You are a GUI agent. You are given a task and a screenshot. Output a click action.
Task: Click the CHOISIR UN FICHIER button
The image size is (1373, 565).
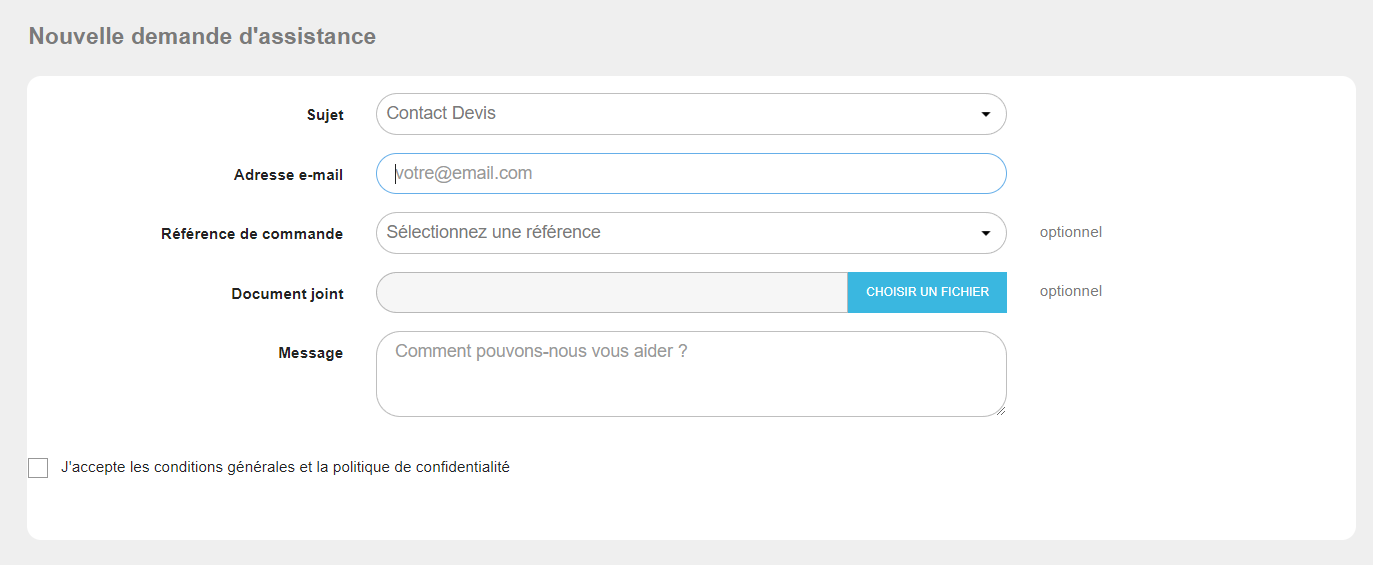click(x=927, y=292)
